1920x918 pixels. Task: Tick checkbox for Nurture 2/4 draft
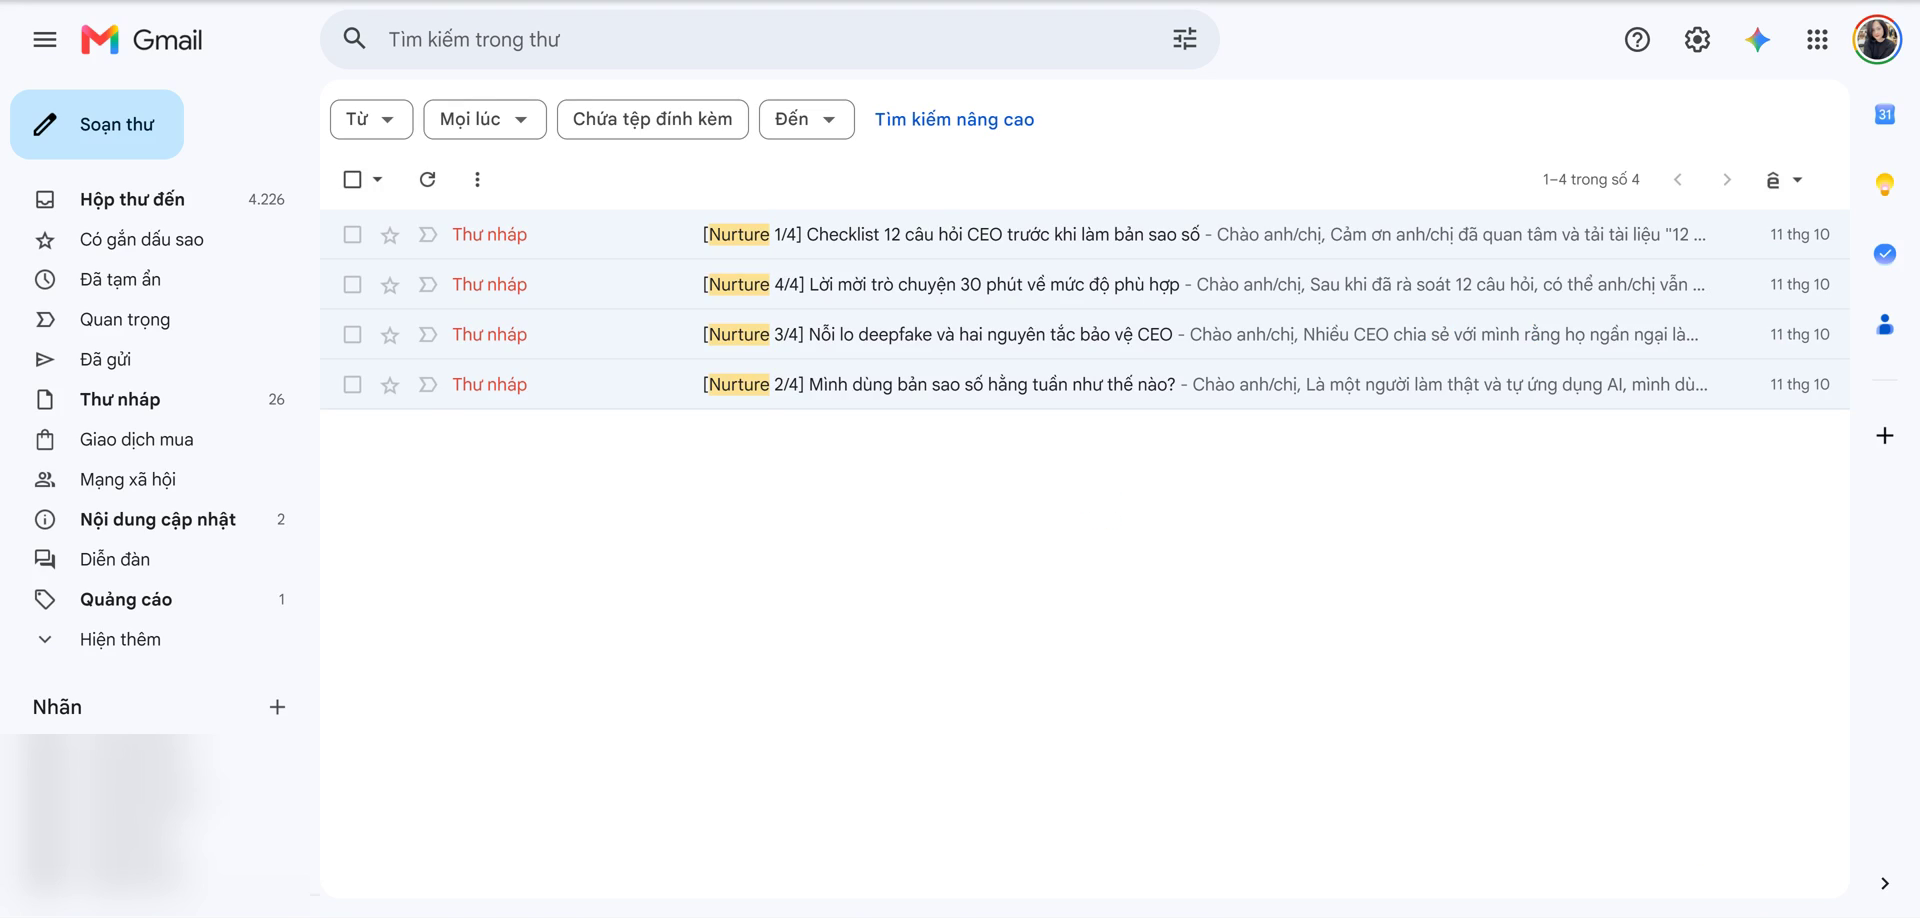pos(352,385)
